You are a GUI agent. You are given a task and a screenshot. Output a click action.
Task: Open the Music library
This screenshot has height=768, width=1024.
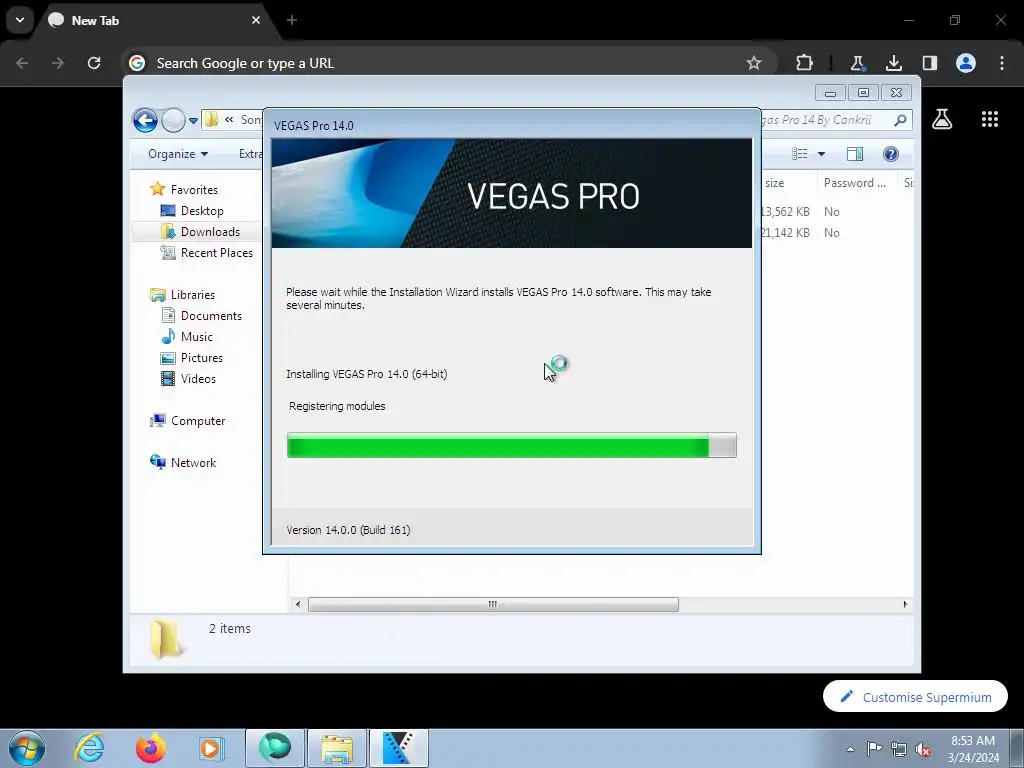(x=197, y=336)
